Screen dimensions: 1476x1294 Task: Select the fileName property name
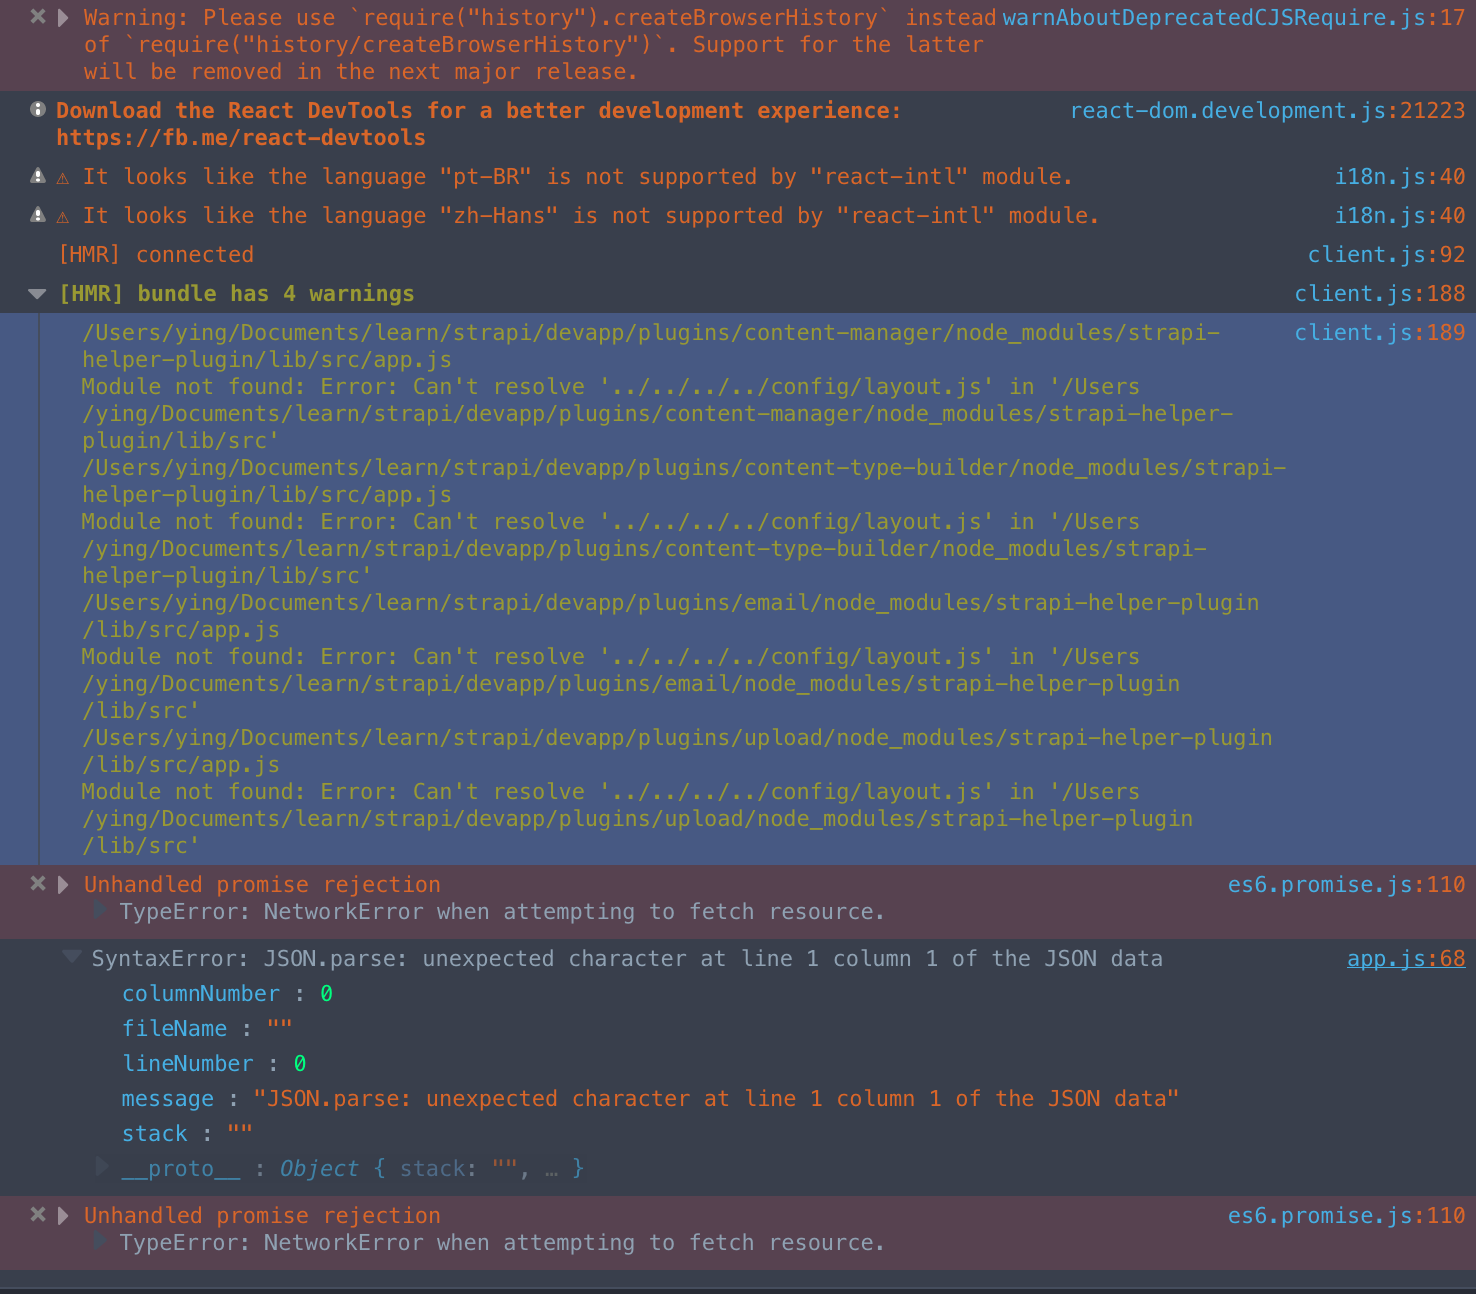click(175, 1029)
